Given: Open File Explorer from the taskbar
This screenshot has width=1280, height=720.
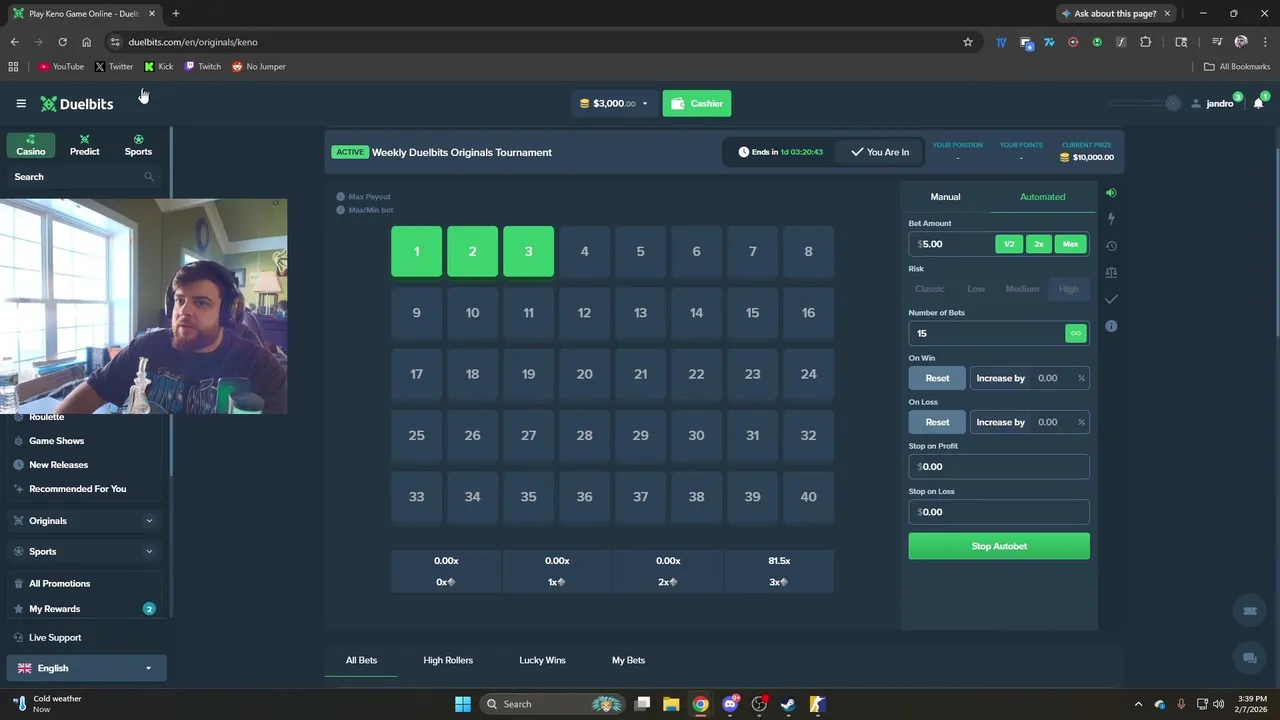Looking at the screenshot, I should (672, 704).
